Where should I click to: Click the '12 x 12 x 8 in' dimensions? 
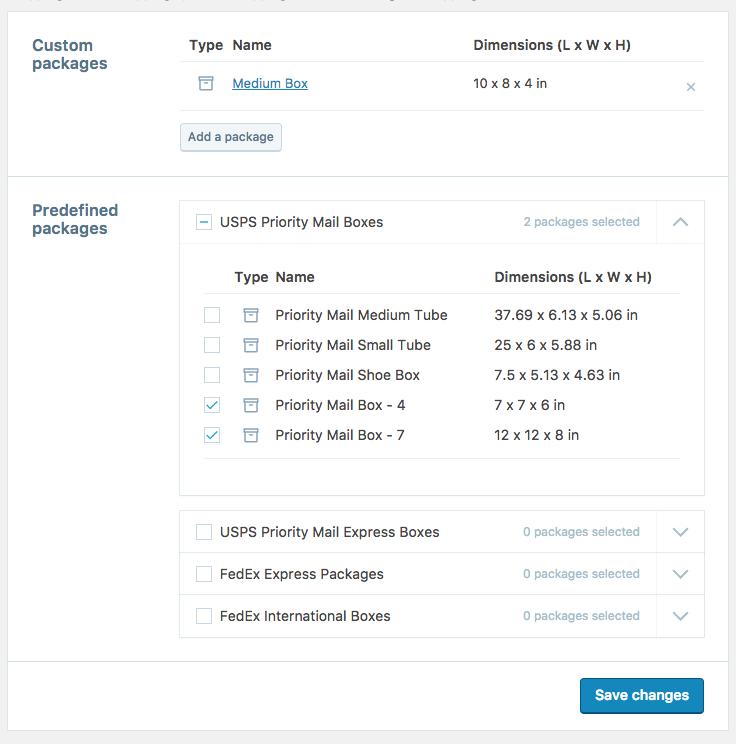536,435
